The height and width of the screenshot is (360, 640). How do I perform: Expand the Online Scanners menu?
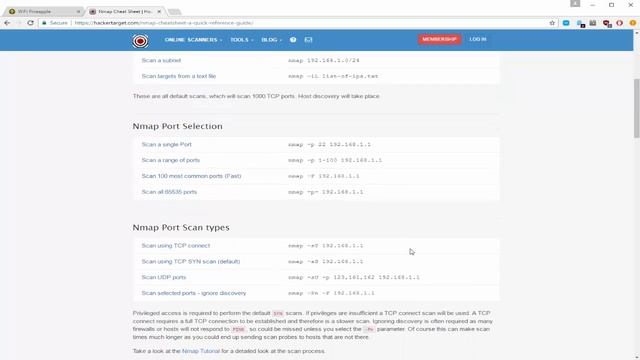pyautogui.click(x=193, y=40)
